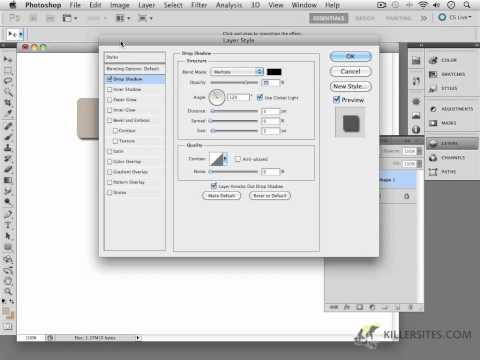Expand the workspace switcher chevrons
This screenshot has height=360, width=480.
click(x=424, y=18)
